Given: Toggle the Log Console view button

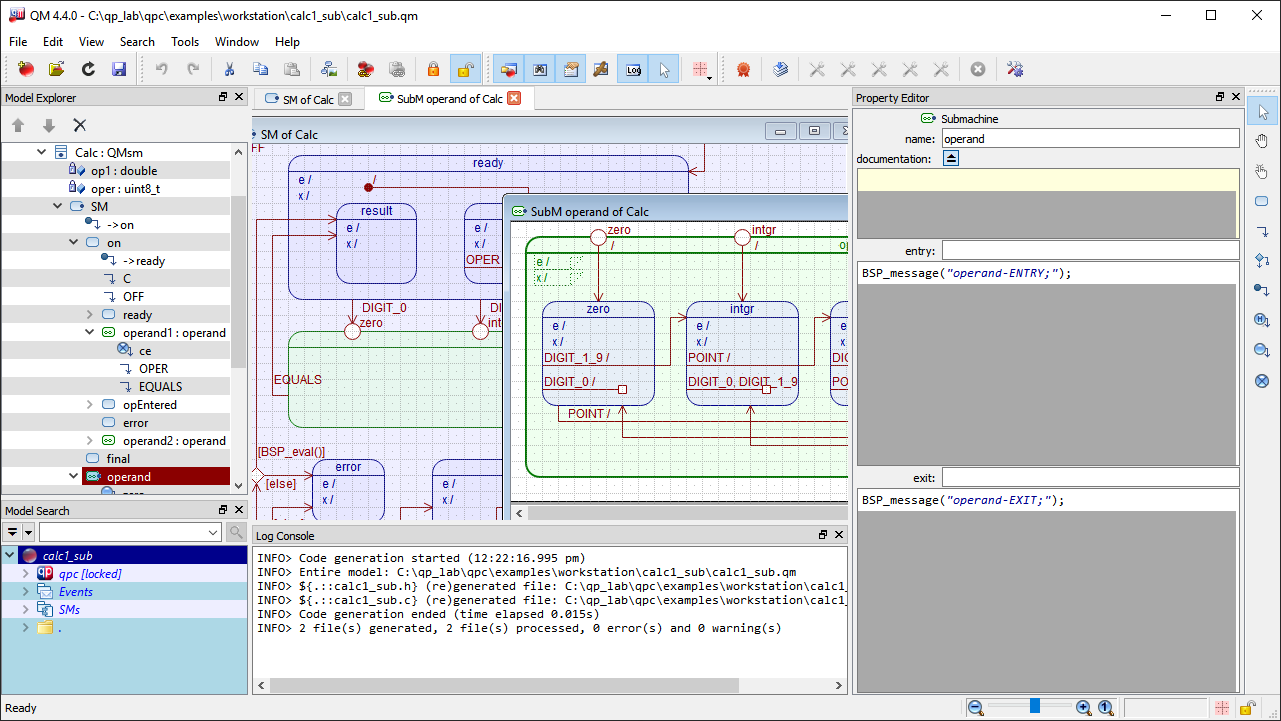Looking at the screenshot, I should (x=633, y=69).
